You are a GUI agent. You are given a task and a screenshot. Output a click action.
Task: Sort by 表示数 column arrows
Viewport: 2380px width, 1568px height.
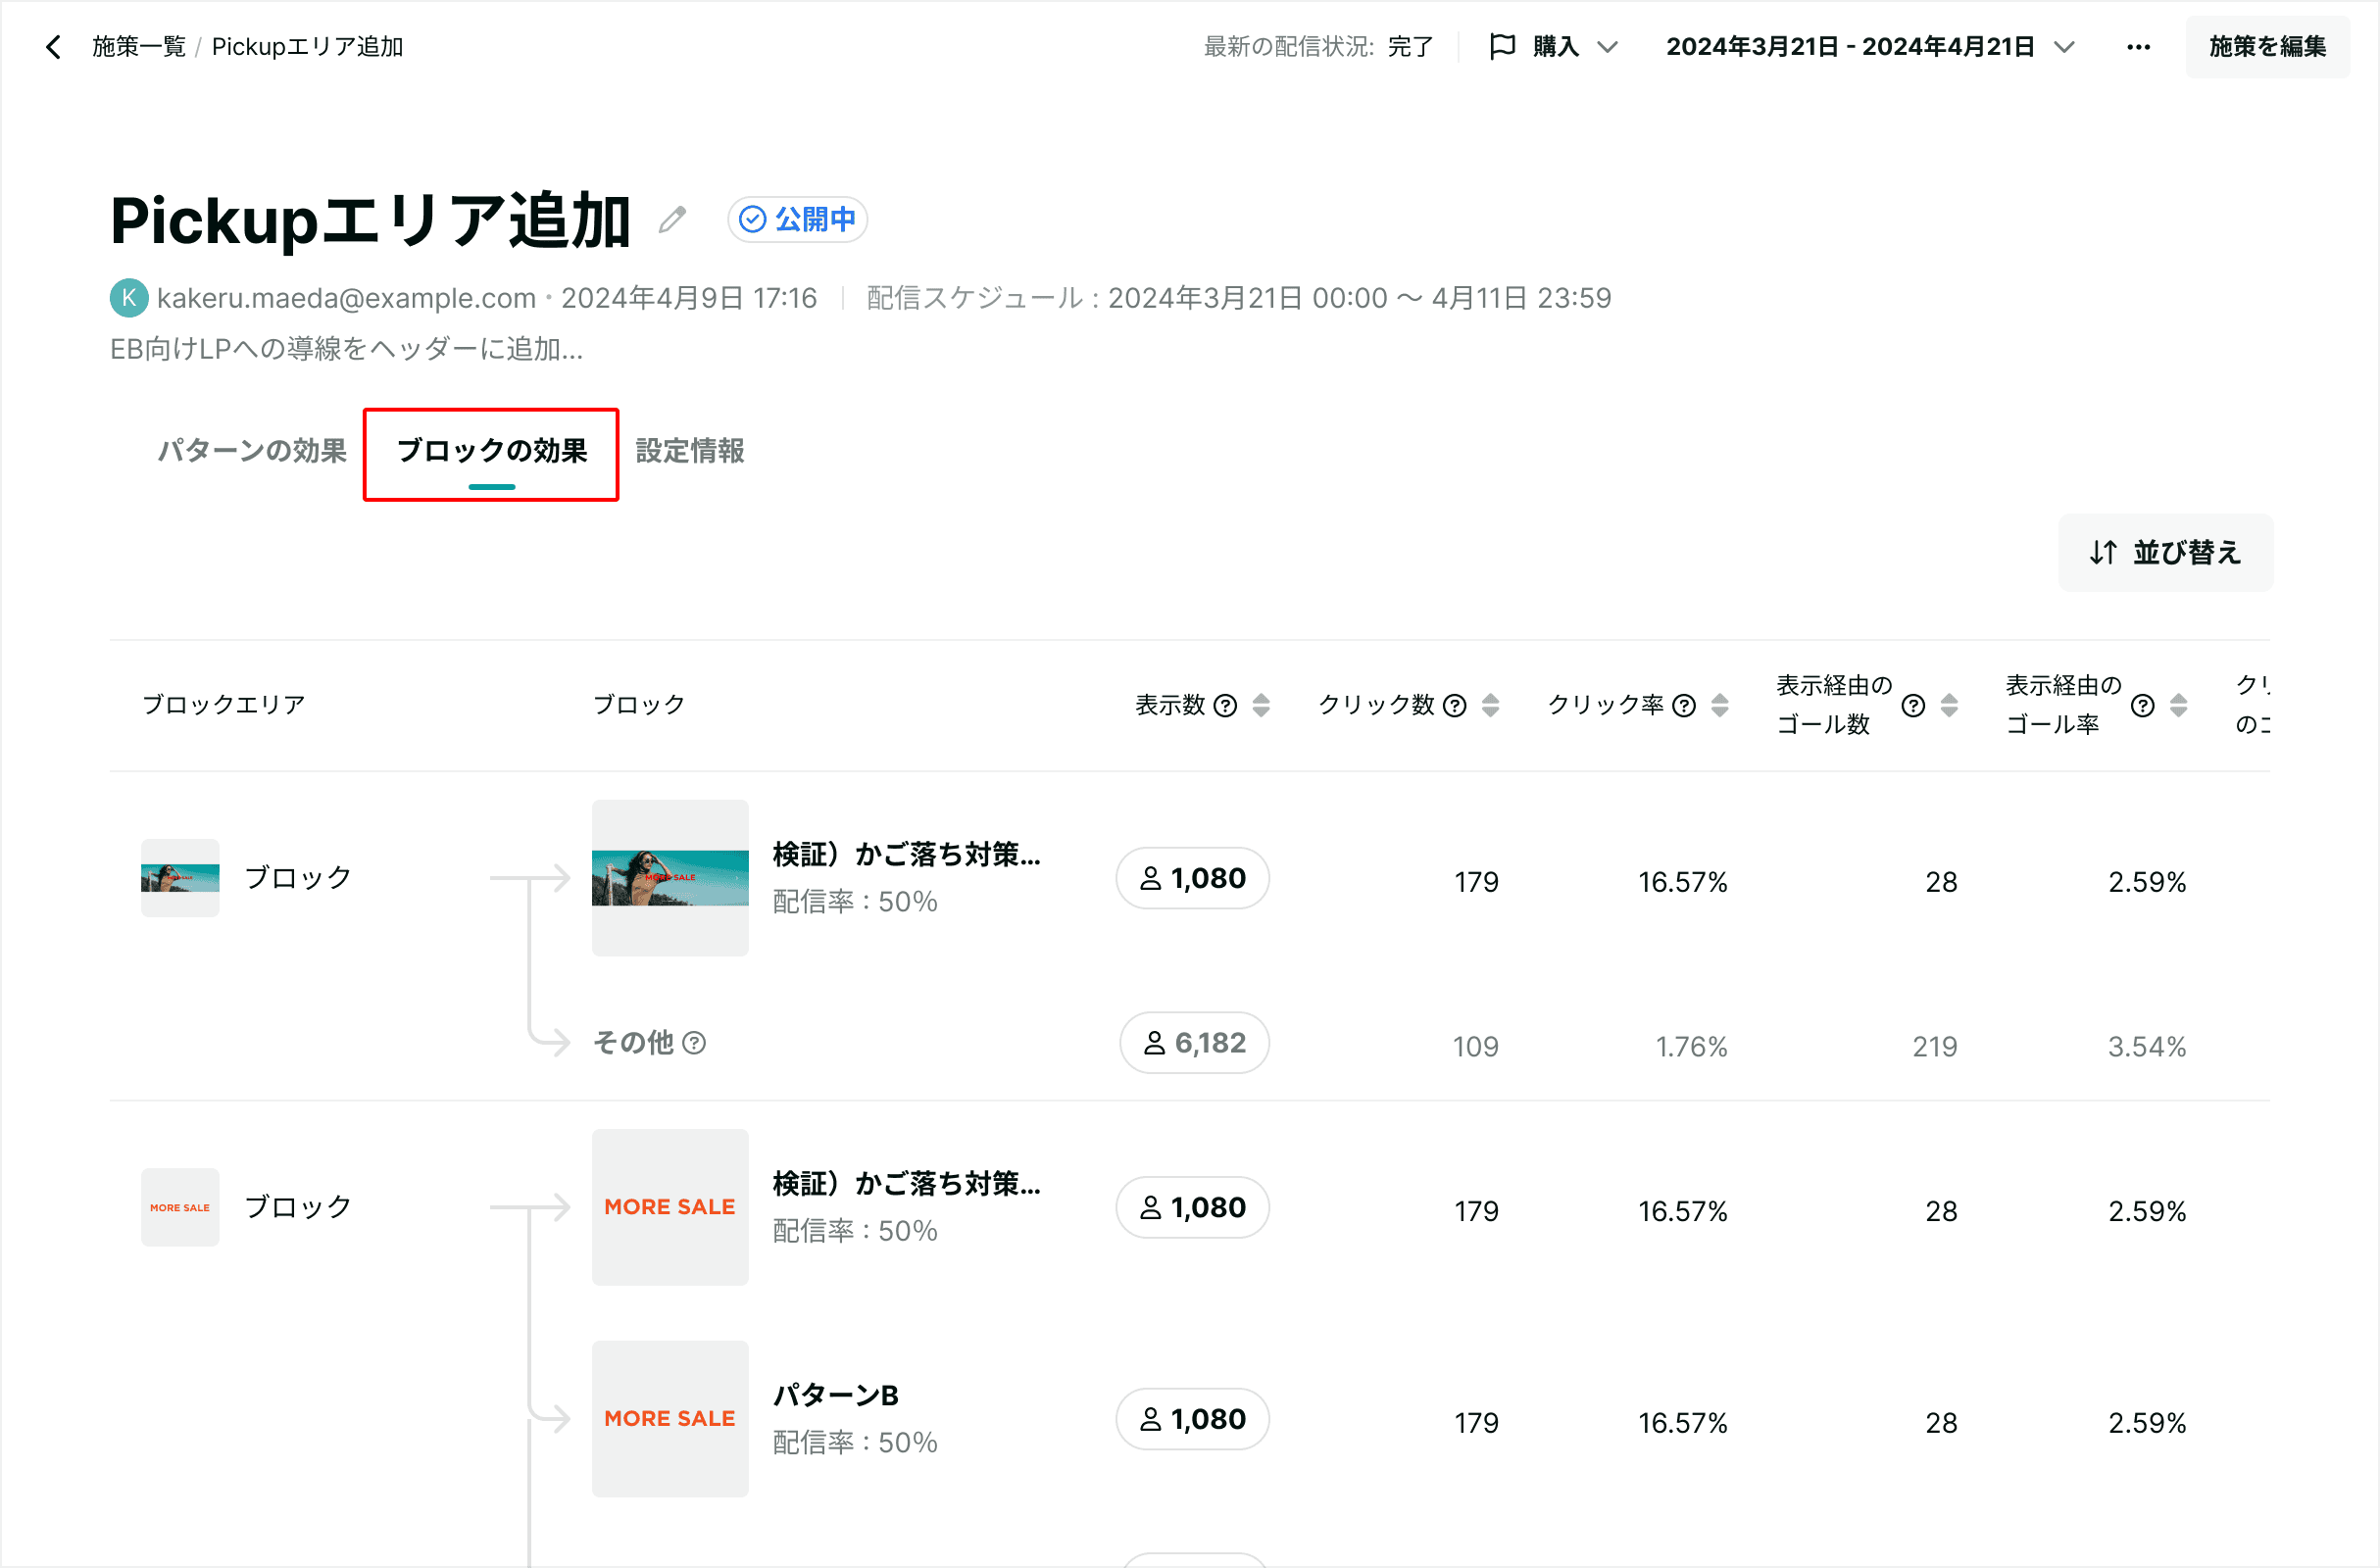pyautogui.click(x=1261, y=706)
